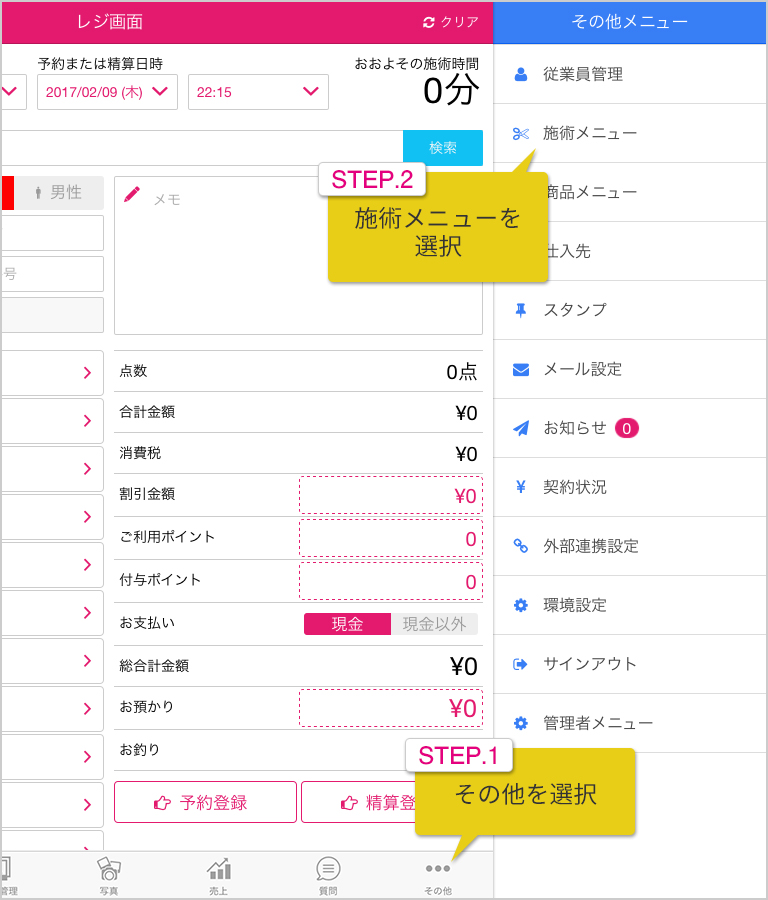Open お知らせ paper plane icon
The image size is (768, 900).
tap(521, 428)
